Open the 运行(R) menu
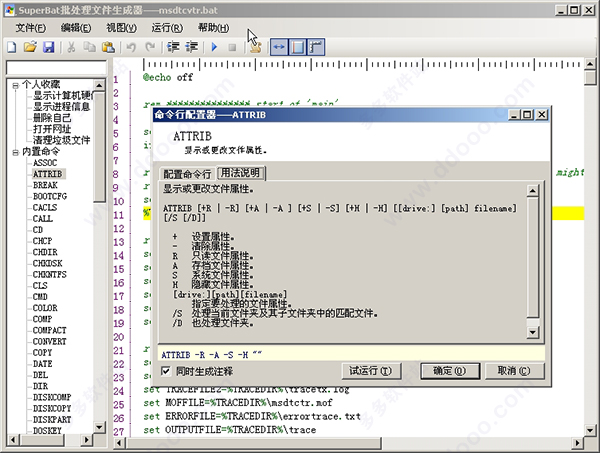Viewport: 600px width, 453px height. [x=167, y=28]
